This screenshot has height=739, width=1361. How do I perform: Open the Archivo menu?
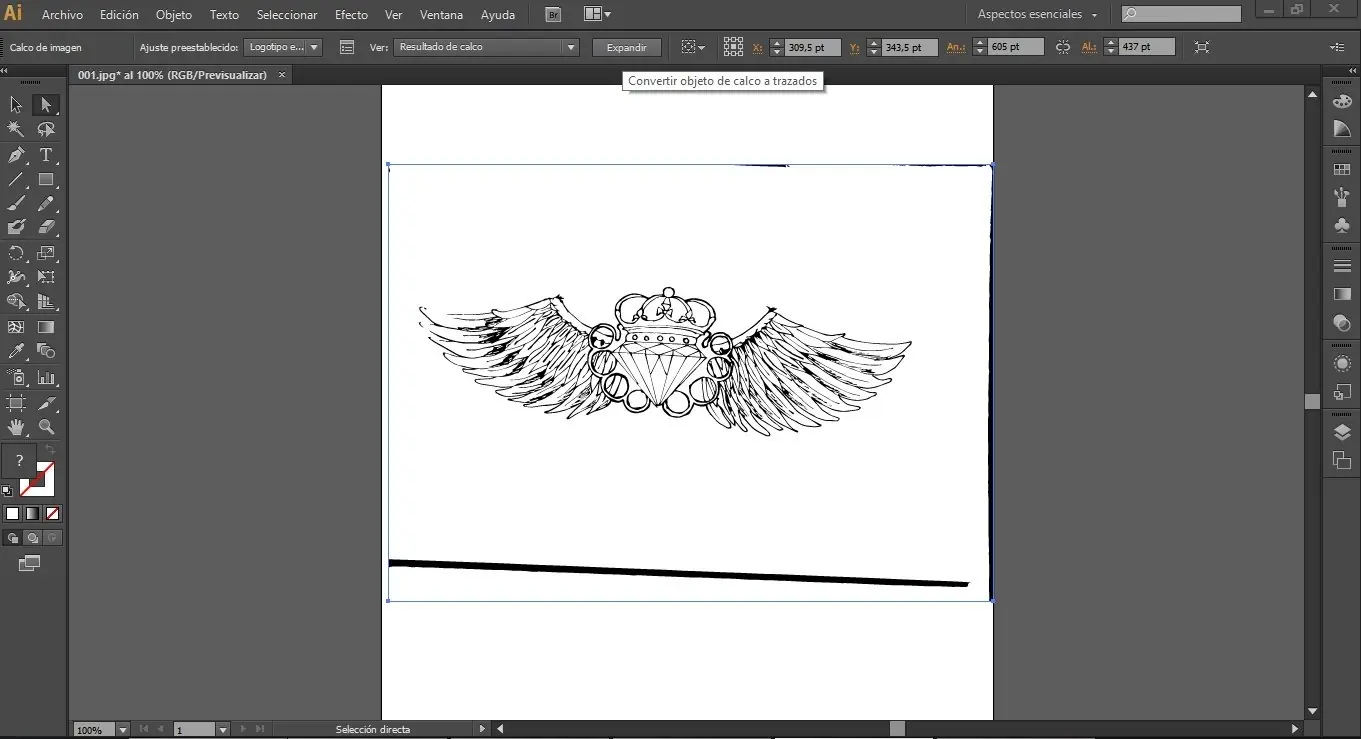point(62,15)
